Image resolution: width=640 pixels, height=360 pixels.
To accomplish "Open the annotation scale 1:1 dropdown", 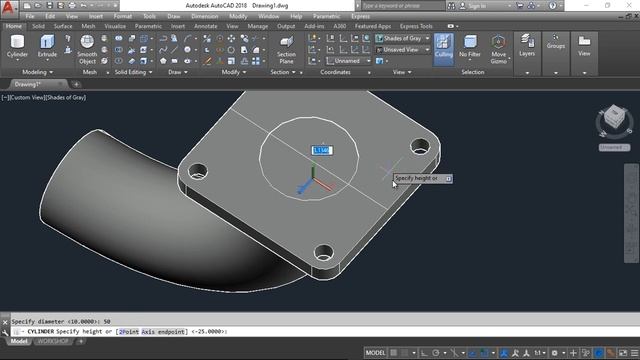I will (x=540, y=353).
